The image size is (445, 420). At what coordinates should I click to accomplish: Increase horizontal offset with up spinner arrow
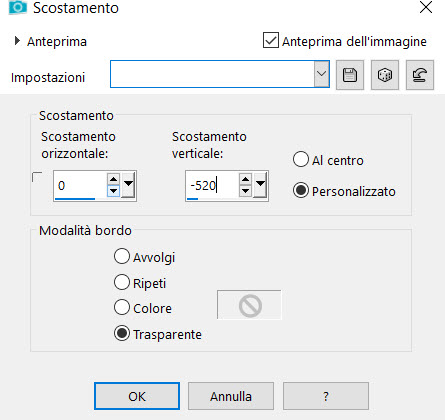(x=113, y=180)
